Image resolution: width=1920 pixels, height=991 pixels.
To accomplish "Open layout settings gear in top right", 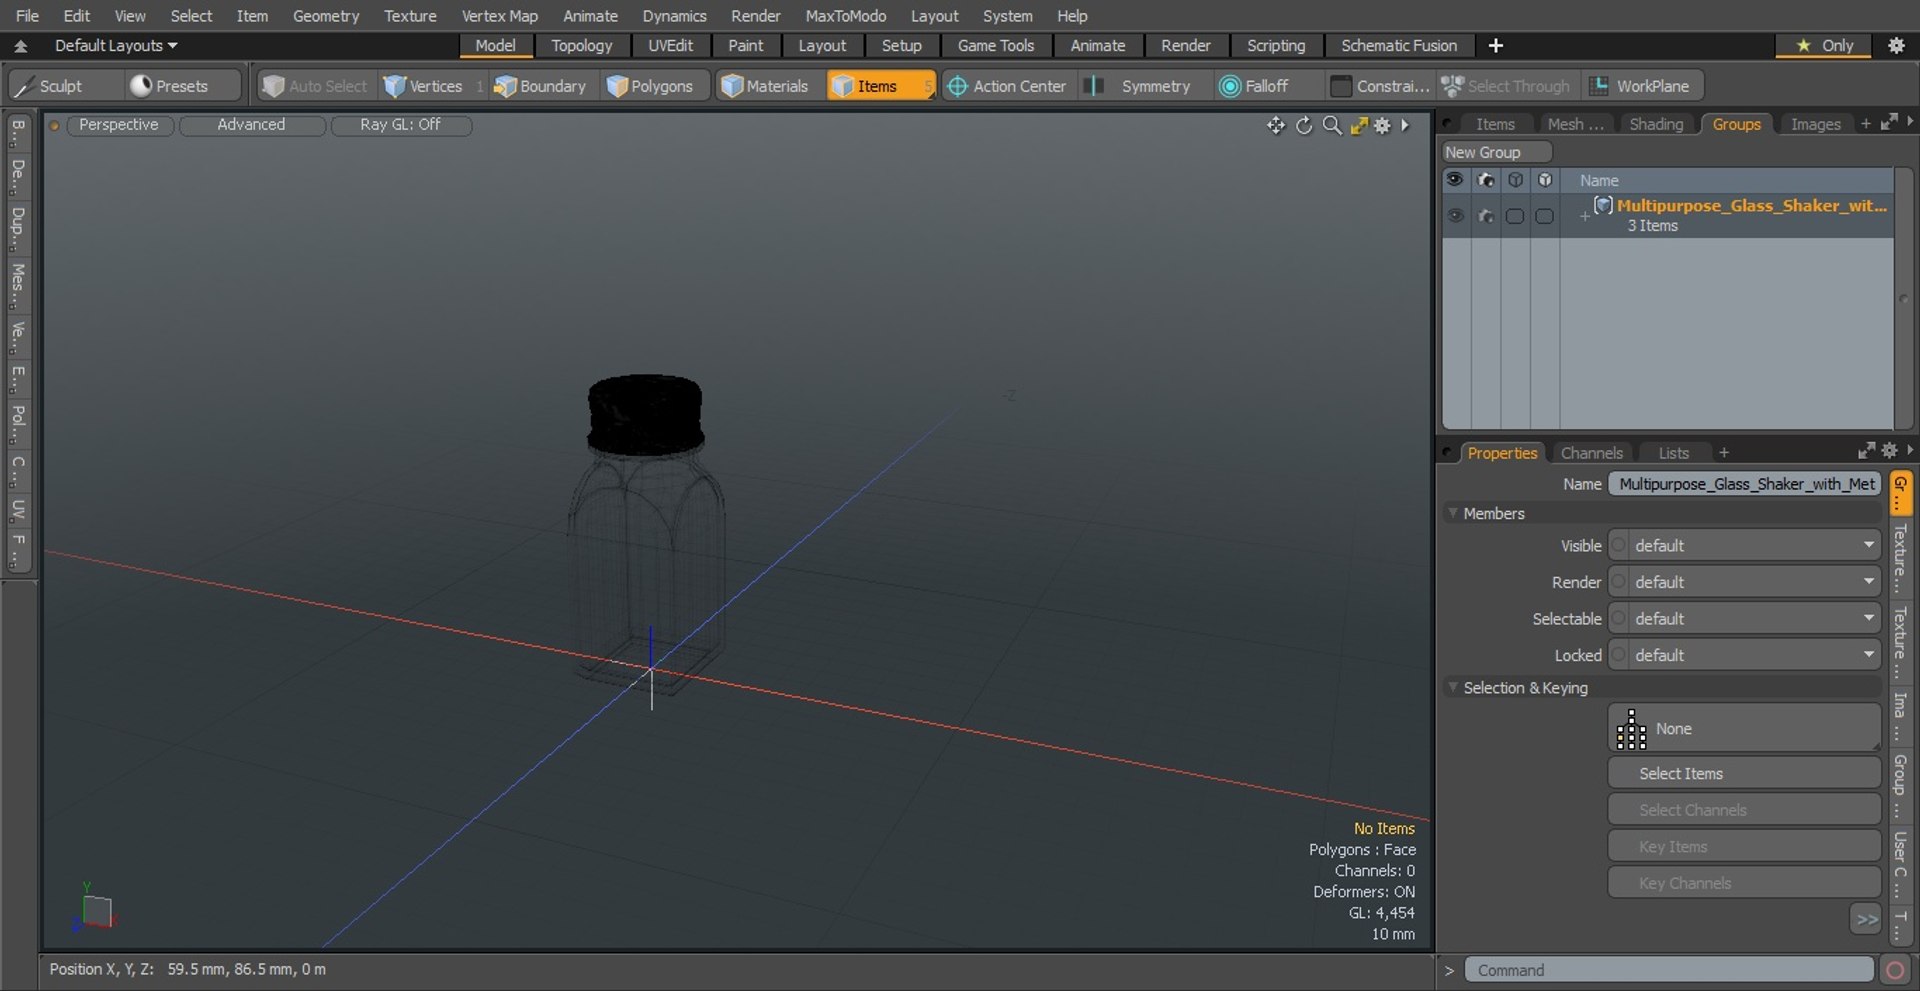I will 1896,45.
